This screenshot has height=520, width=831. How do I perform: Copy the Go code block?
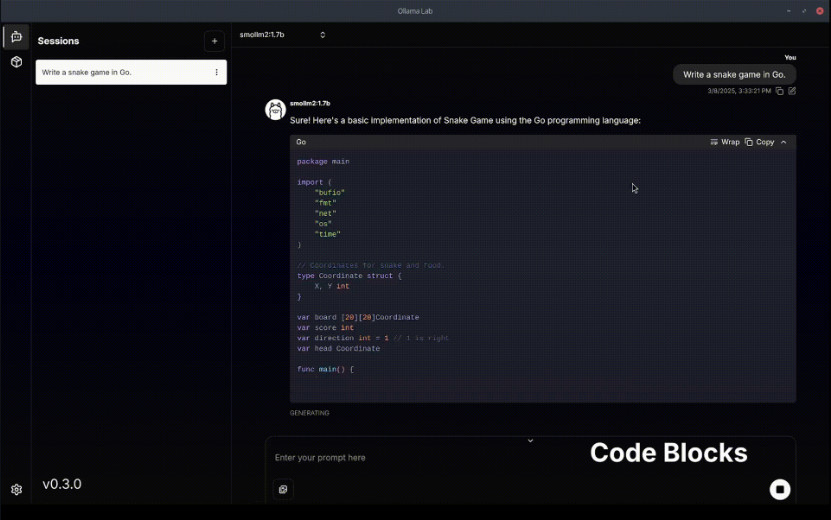tap(759, 142)
